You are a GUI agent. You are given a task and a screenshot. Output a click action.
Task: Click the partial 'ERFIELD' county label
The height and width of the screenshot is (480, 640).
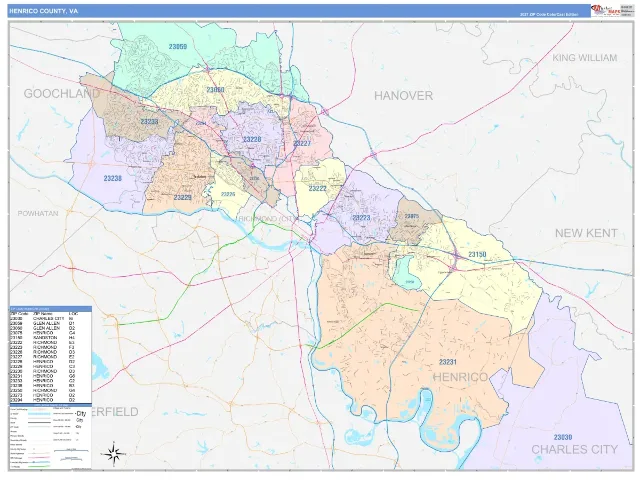[x=115, y=412]
